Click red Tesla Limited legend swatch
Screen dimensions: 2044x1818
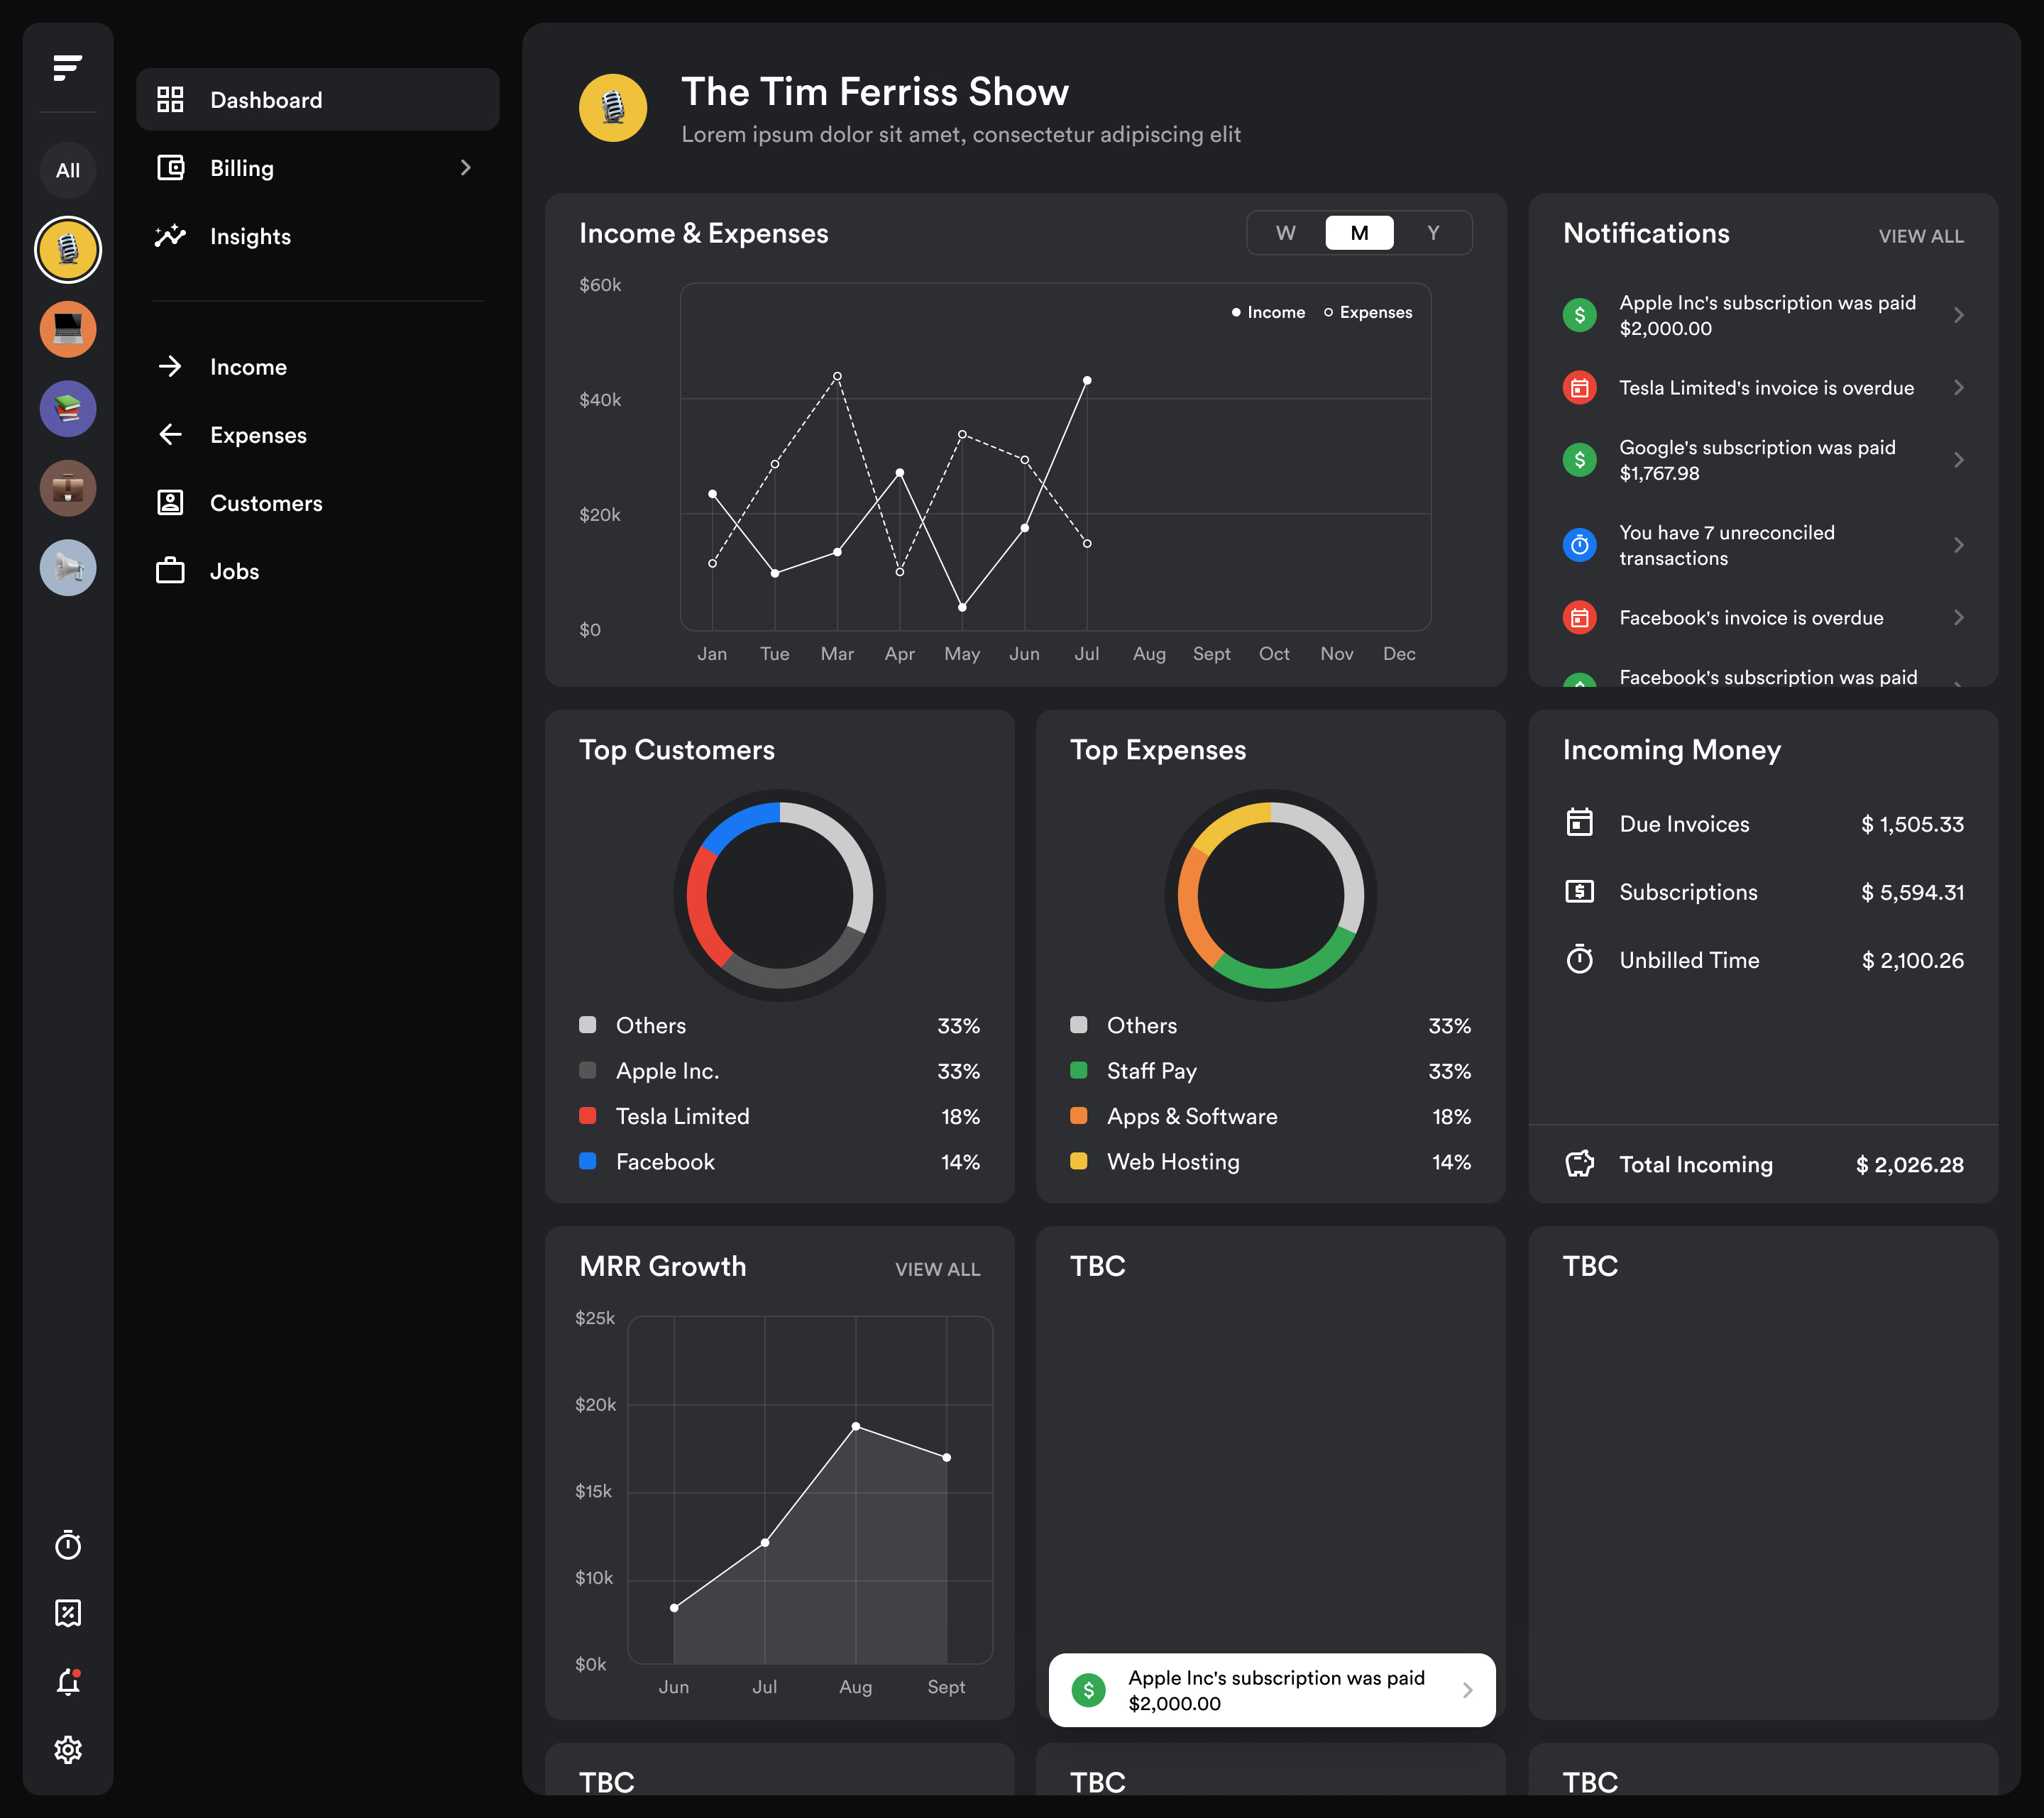click(588, 1115)
